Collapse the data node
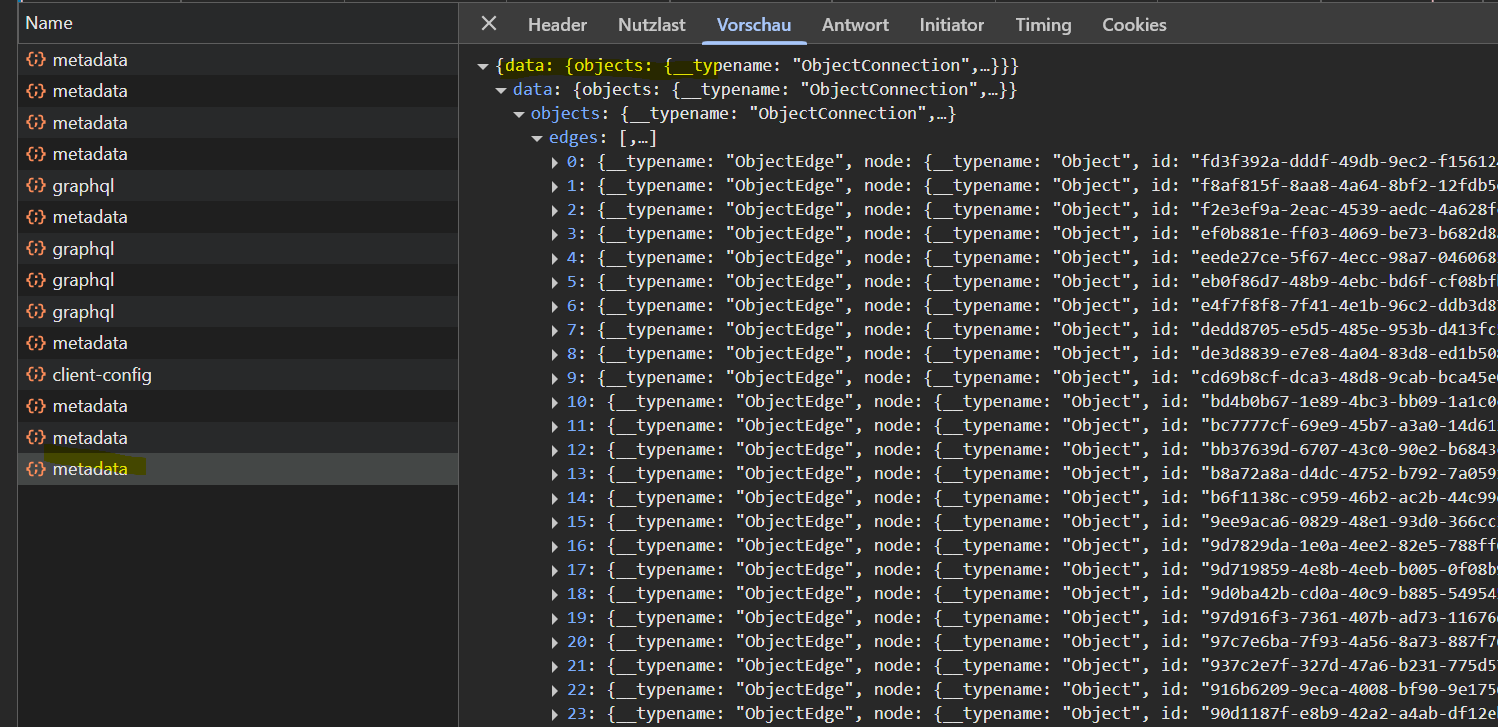Image resolution: width=1498 pixels, height=727 pixels. click(x=501, y=90)
